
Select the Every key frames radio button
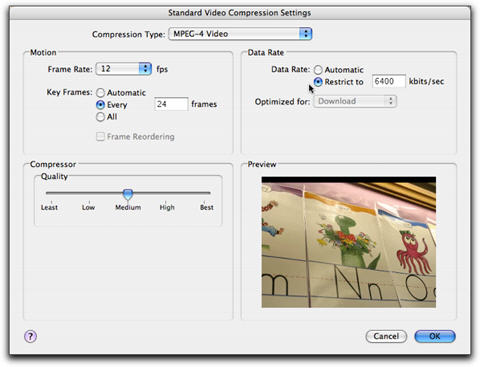[100, 105]
